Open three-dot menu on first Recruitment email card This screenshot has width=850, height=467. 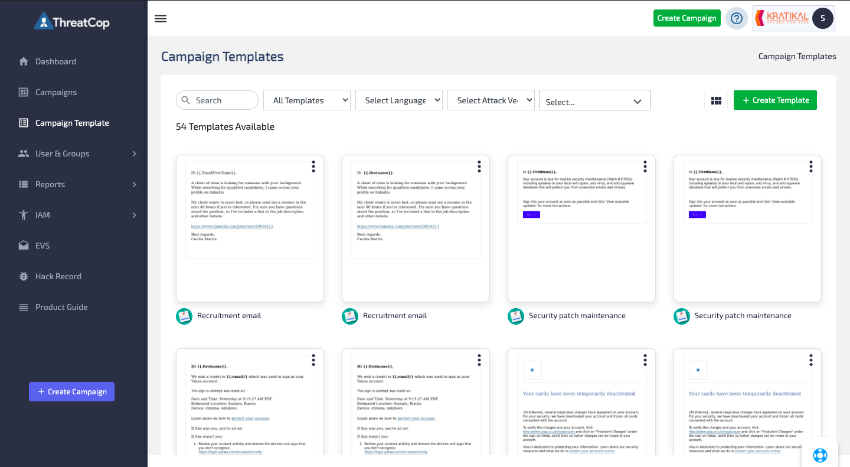point(313,166)
